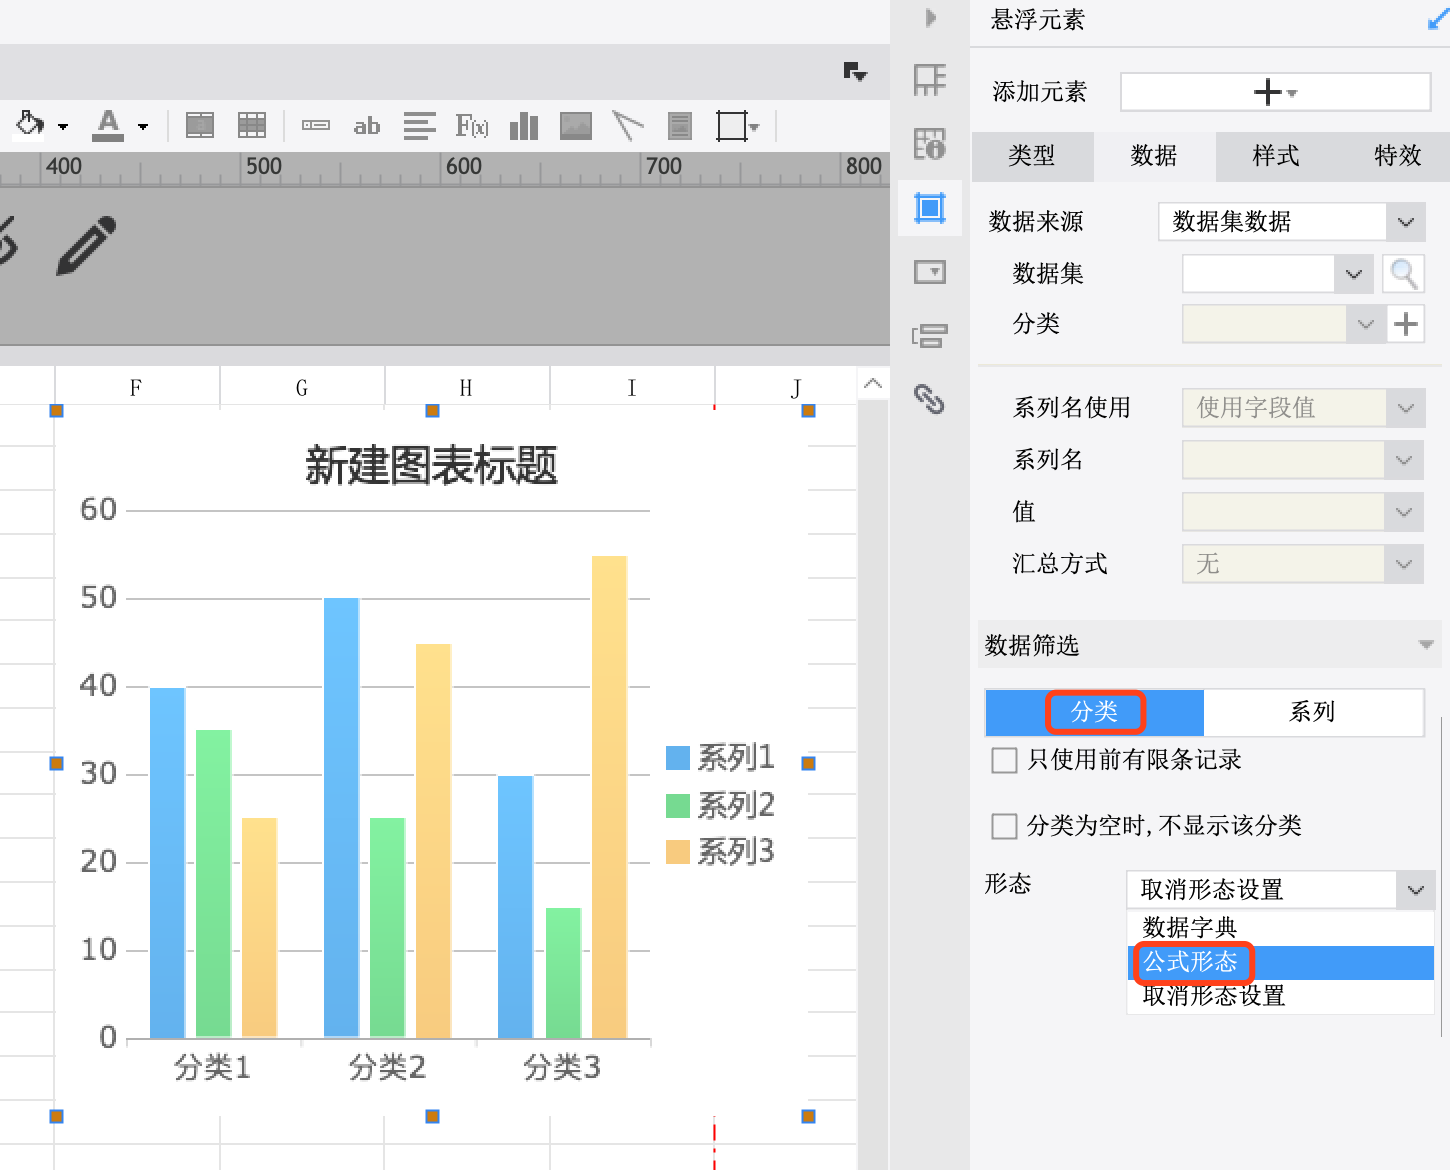
Task: Click the text alignment lines icon
Action: (x=419, y=125)
